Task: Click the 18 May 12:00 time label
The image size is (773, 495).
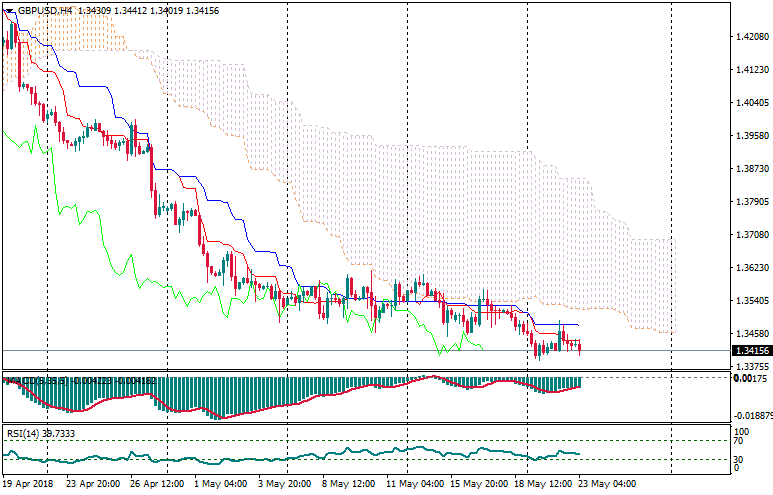Action: pos(544,484)
